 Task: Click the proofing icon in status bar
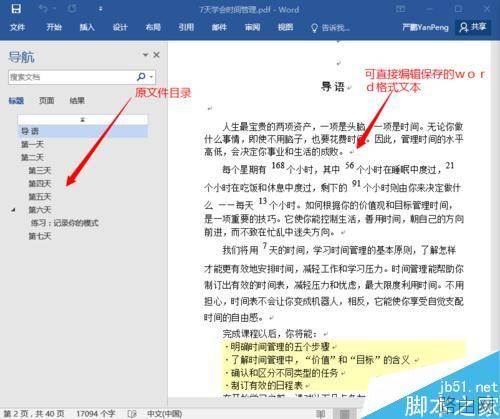[132, 414]
